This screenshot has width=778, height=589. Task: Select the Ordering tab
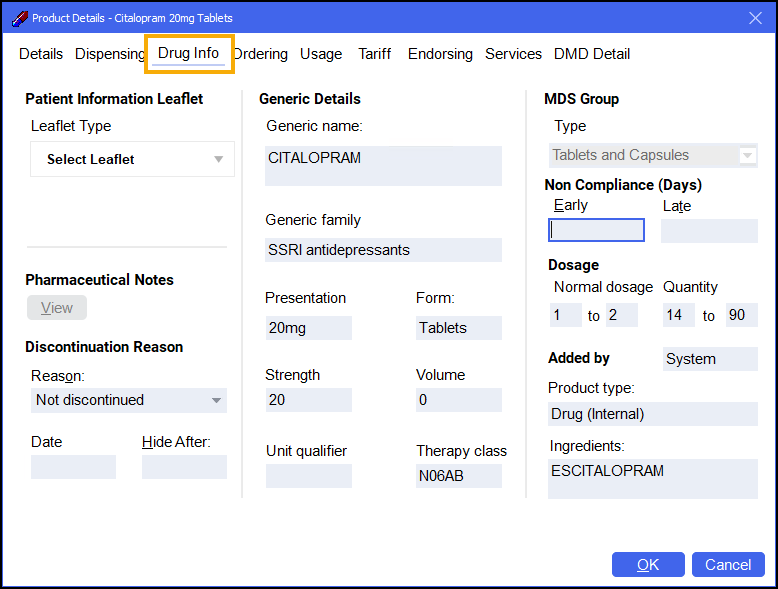pos(261,54)
